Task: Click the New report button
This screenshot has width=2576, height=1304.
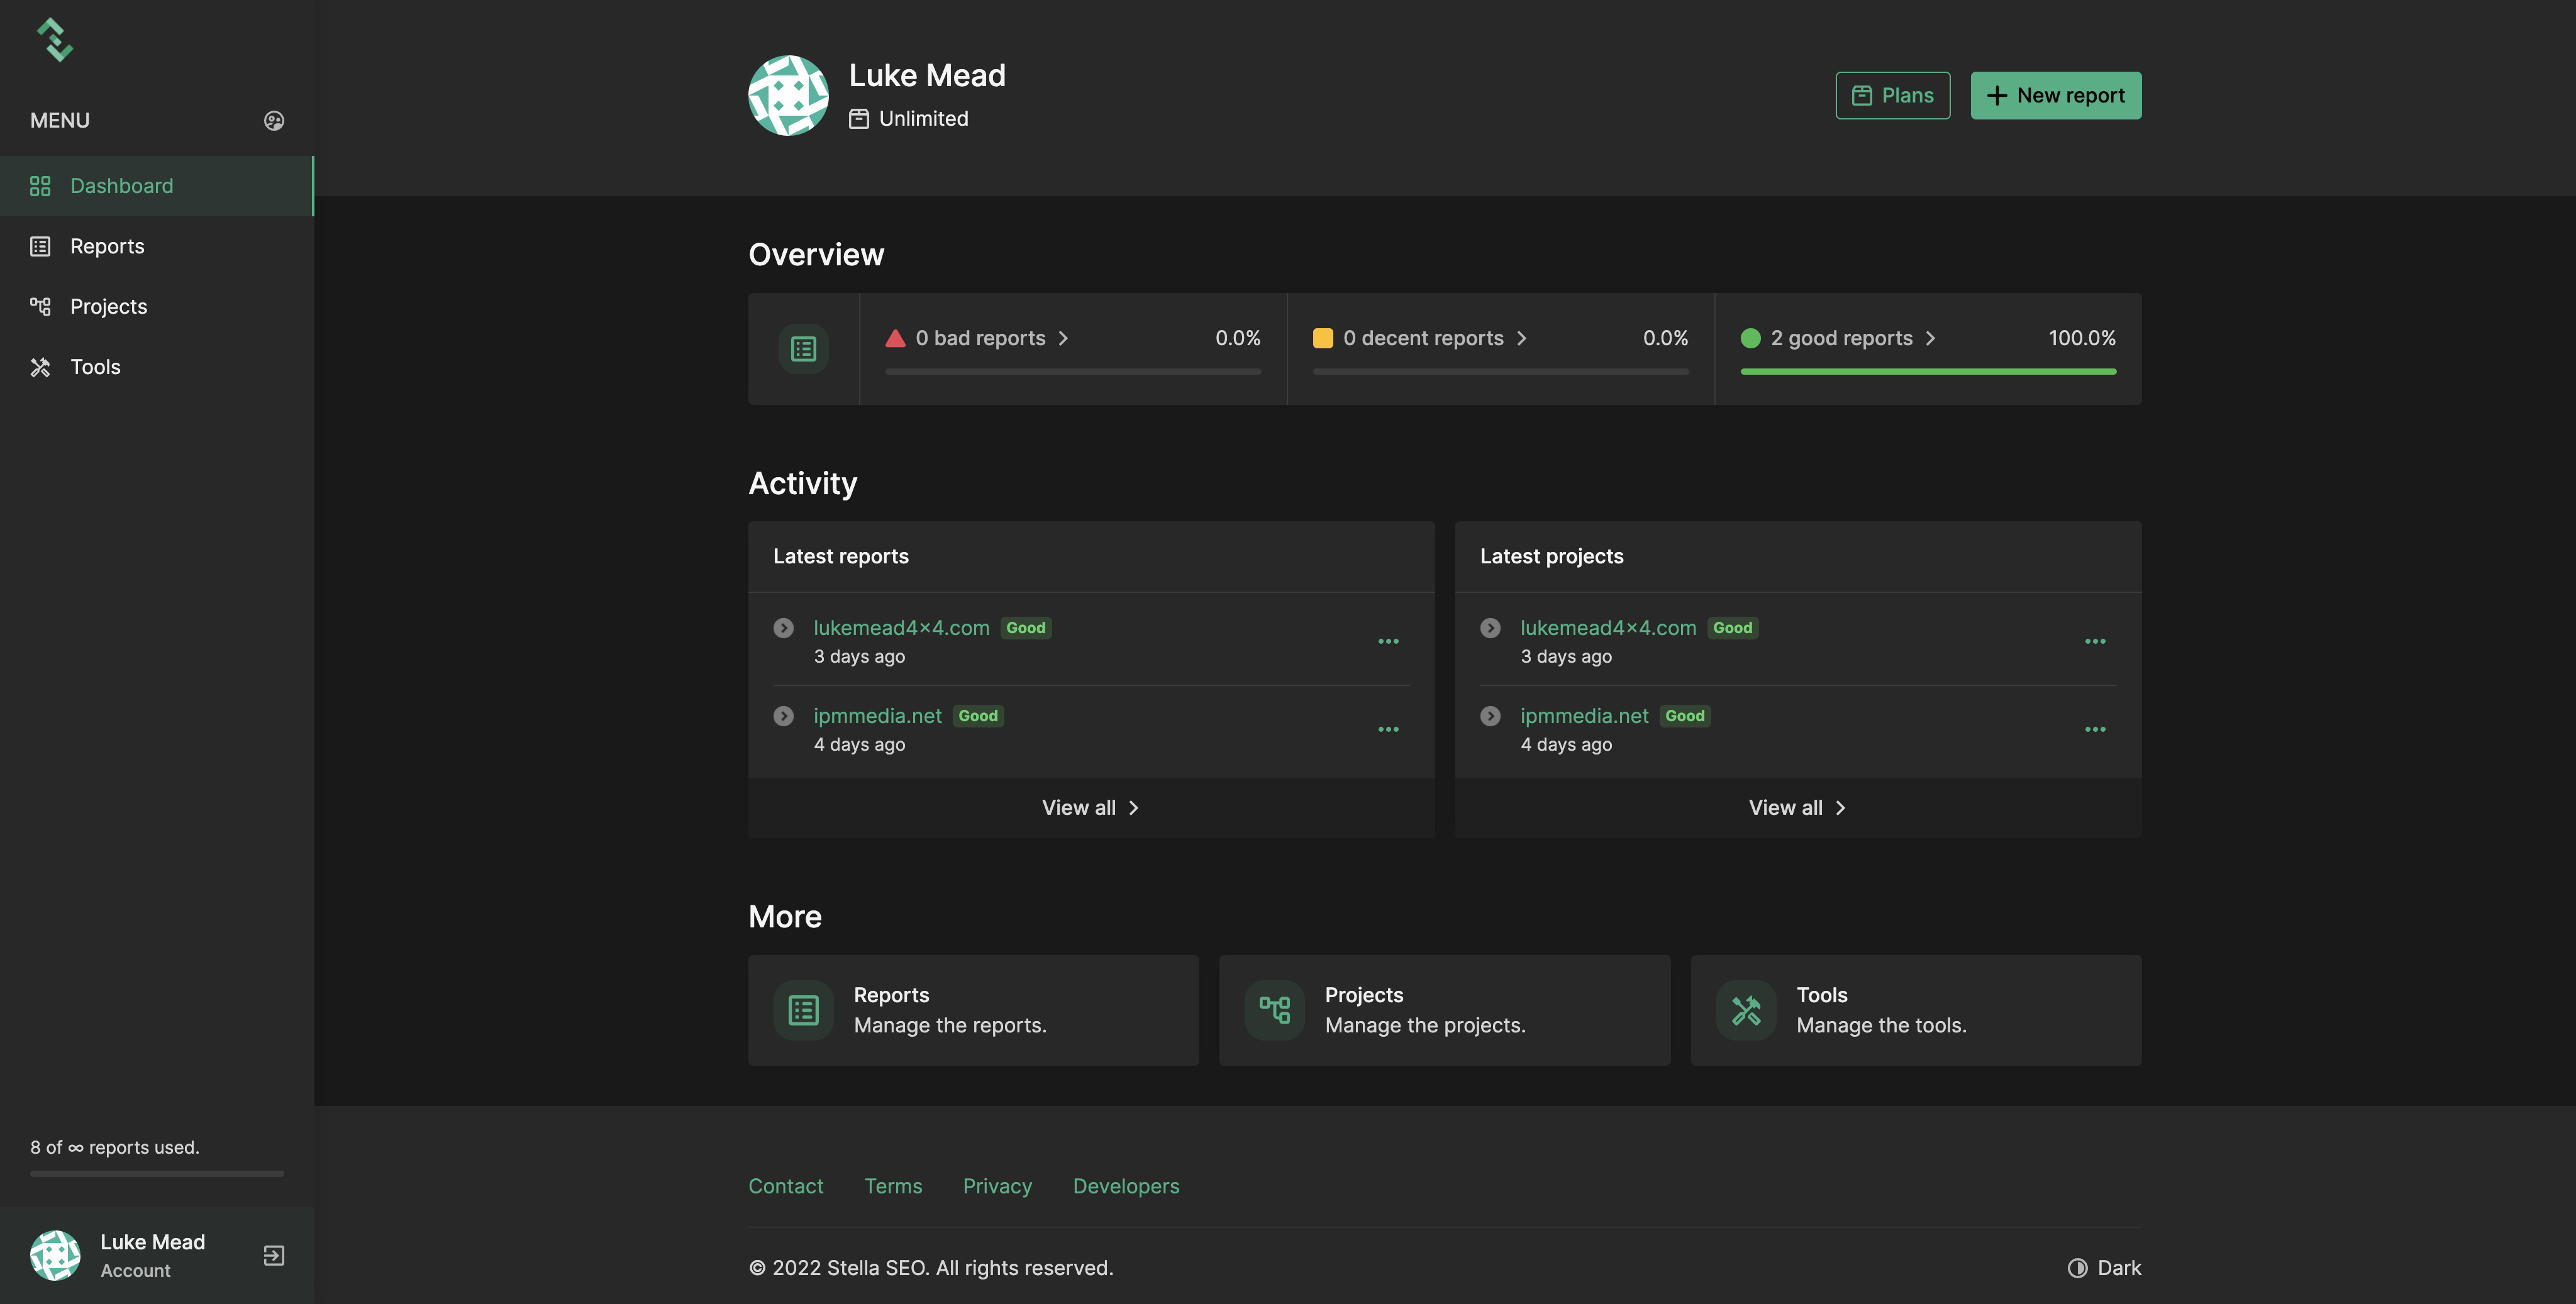Action: pyautogui.click(x=2055, y=96)
